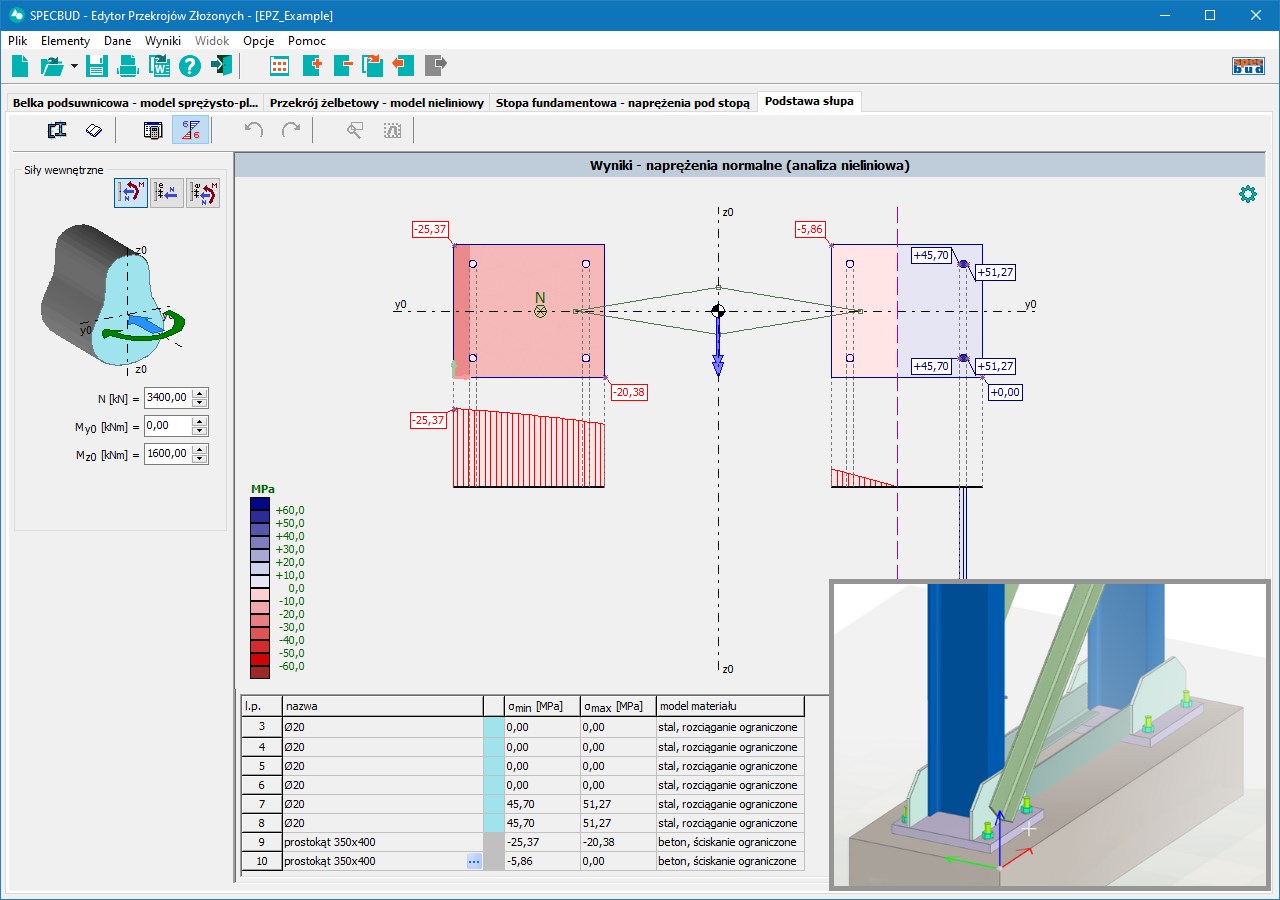Export report to Word document icon
Image resolution: width=1280 pixels, height=900 pixels.
coord(159,66)
